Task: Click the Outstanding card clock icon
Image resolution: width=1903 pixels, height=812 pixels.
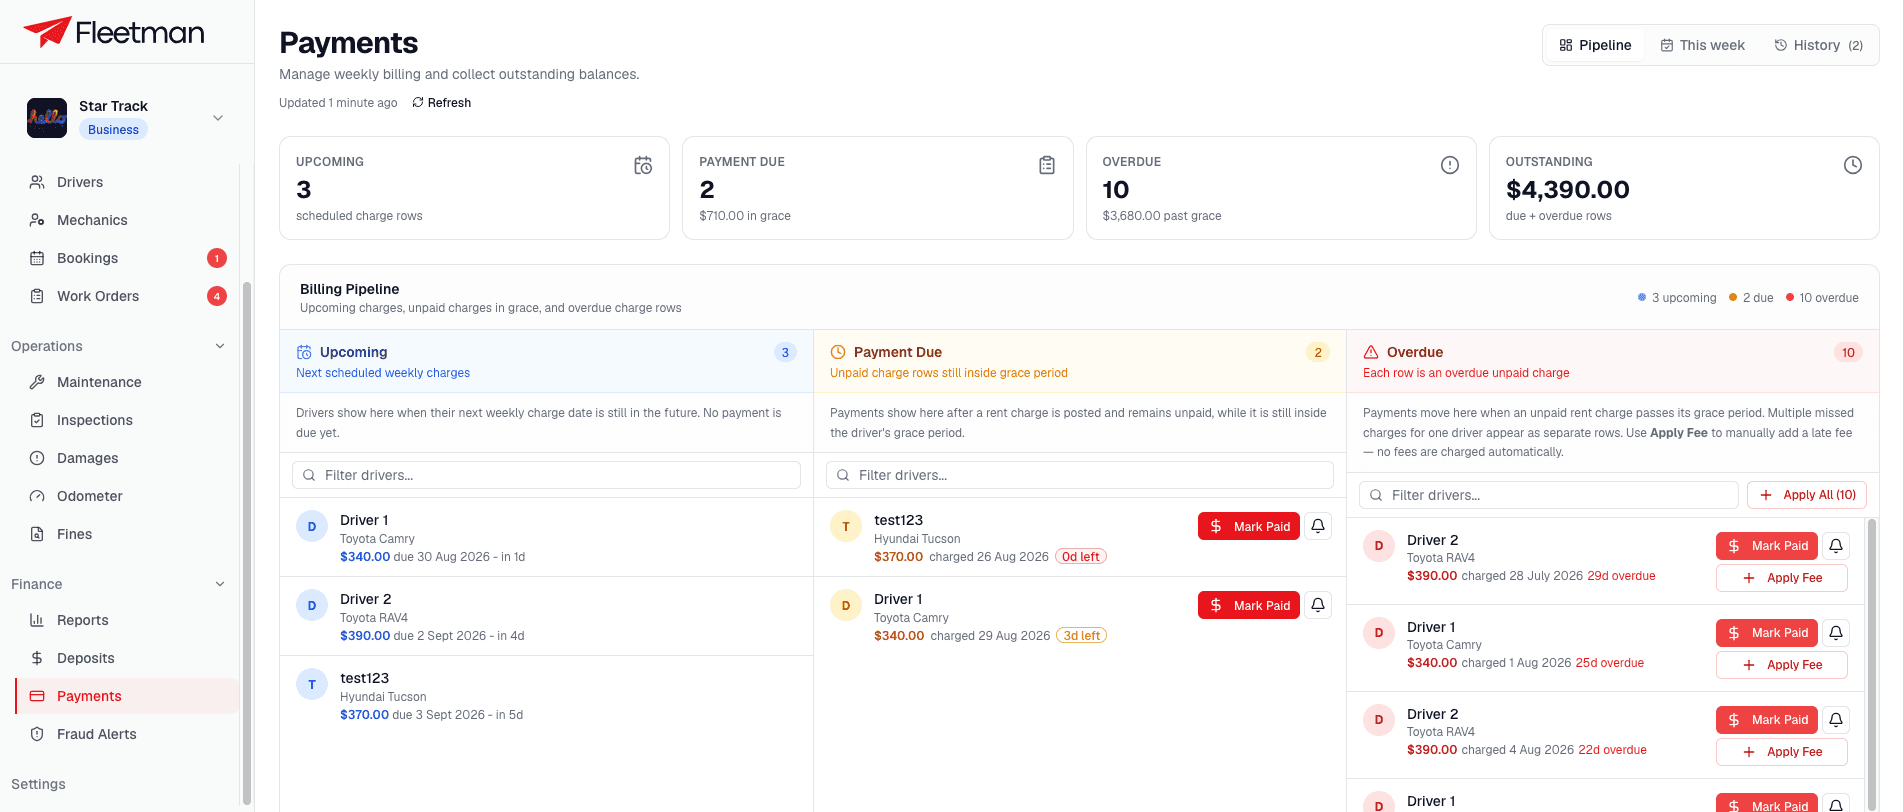Action: pyautogui.click(x=1853, y=165)
